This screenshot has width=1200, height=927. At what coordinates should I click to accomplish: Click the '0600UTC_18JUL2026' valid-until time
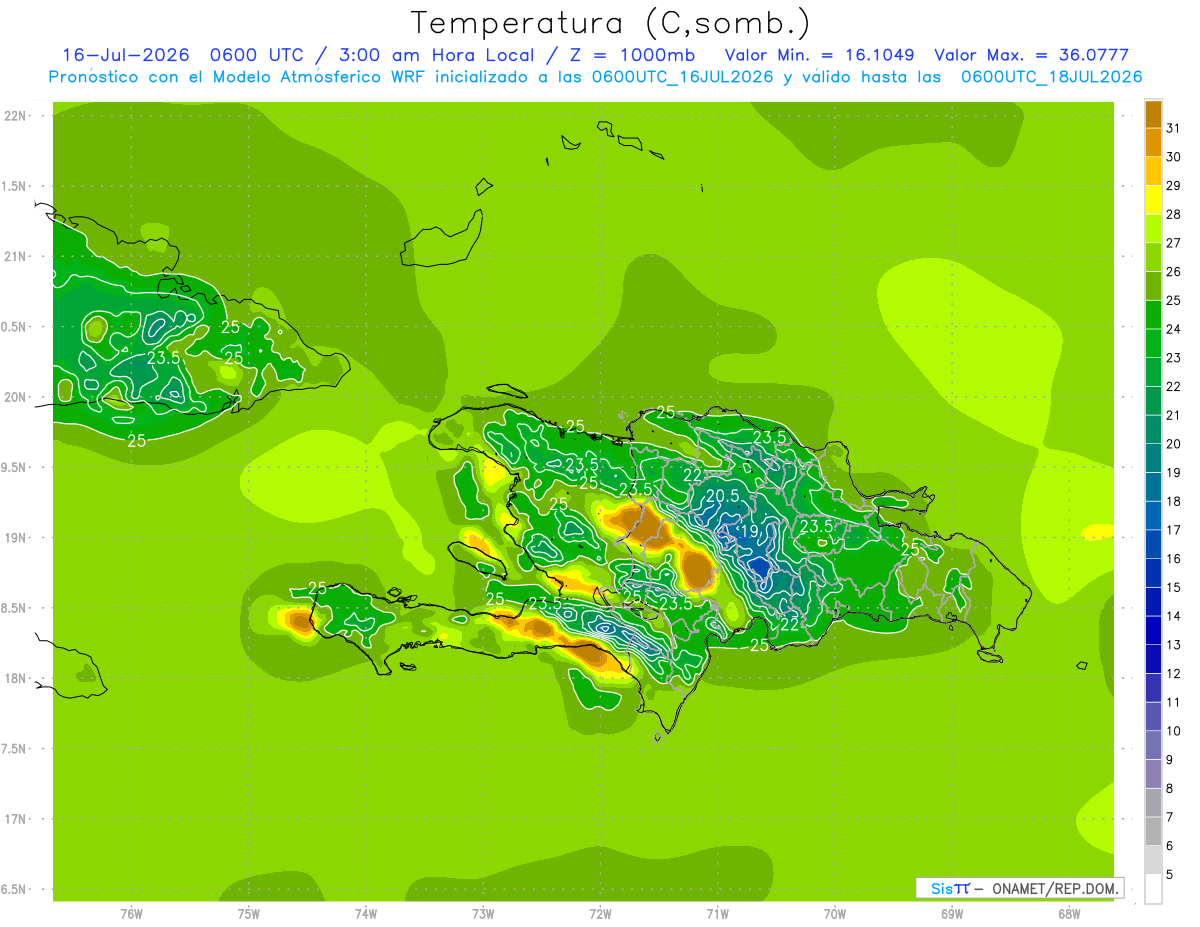click(x=1052, y=77)
